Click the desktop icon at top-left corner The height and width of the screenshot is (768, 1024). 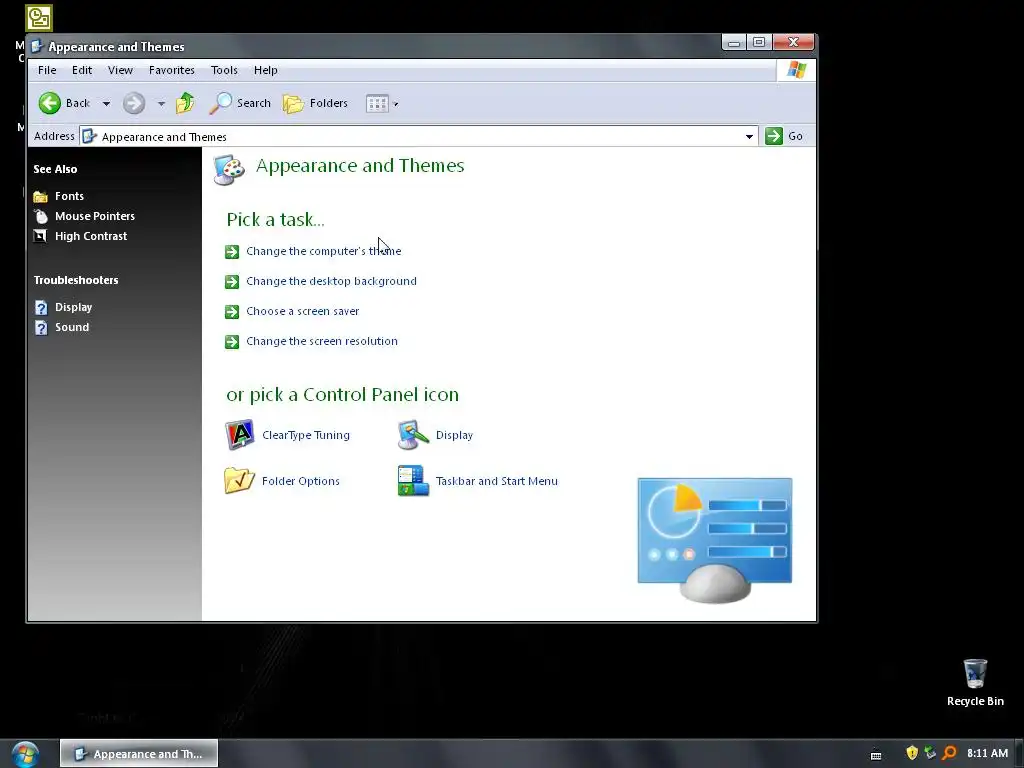39,18
